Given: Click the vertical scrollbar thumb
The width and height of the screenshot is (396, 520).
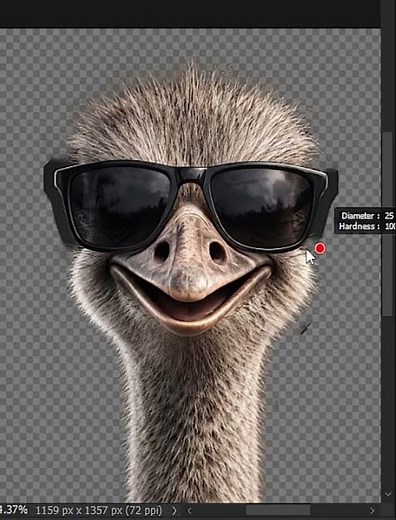Looking at the screenshot, I should [387, 224].
